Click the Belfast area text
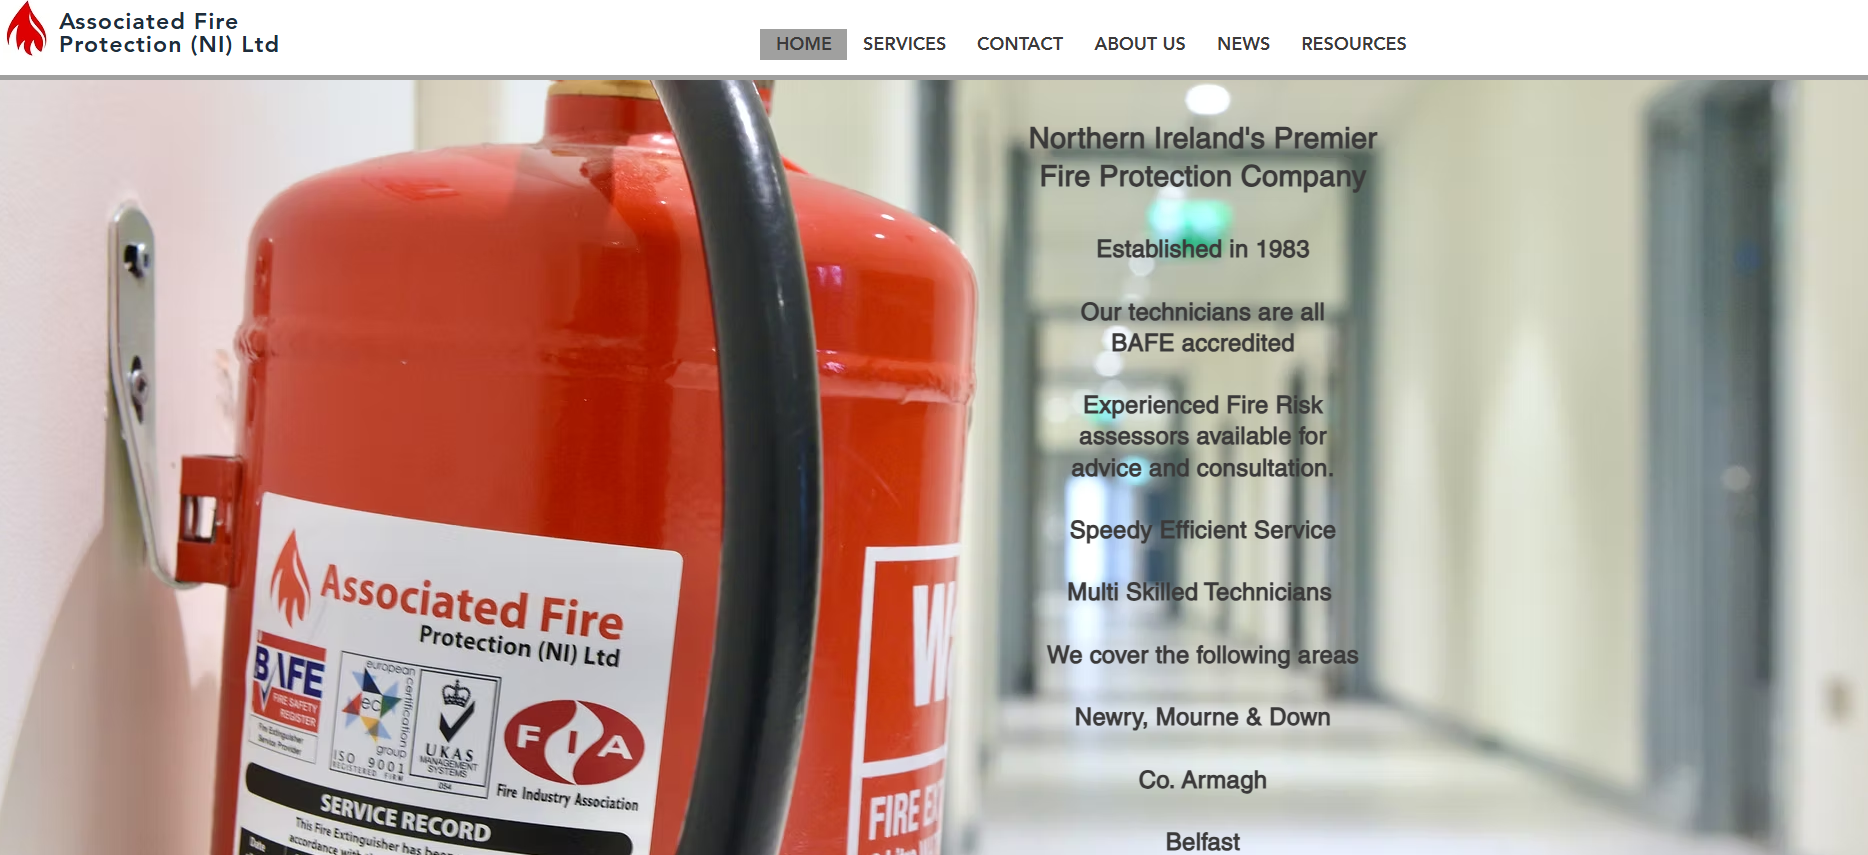The height and width of the screenshot is (855, 1868). pyautogui.click(x=1202, y=842)
